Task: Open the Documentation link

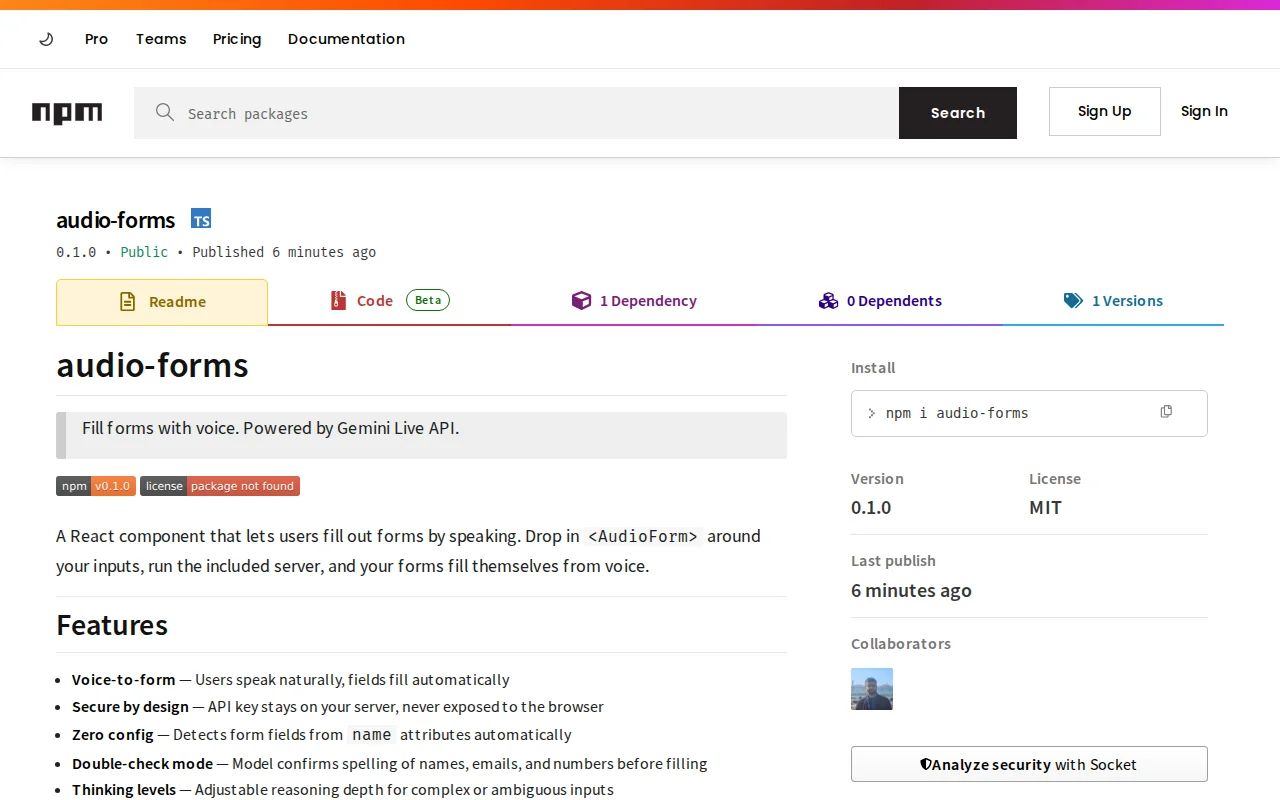Action: [x=346, y=39]
